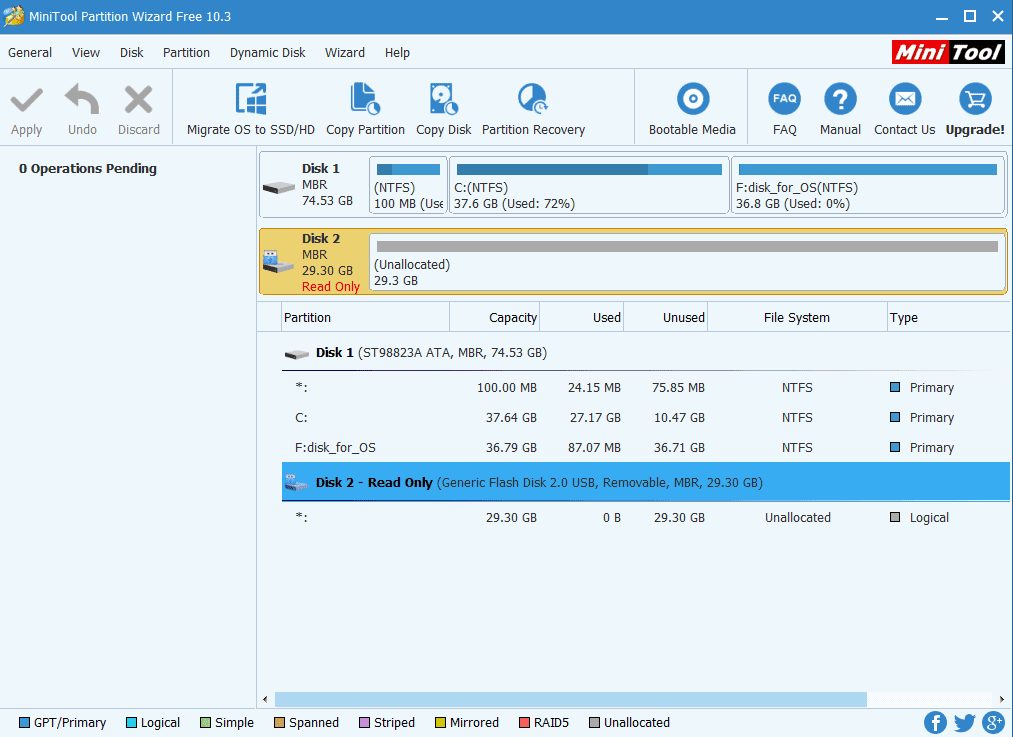The width and height of the screenshot is (1013, 737).
Task: Open the Dynamic Disk menu
Action: [267, 53]
